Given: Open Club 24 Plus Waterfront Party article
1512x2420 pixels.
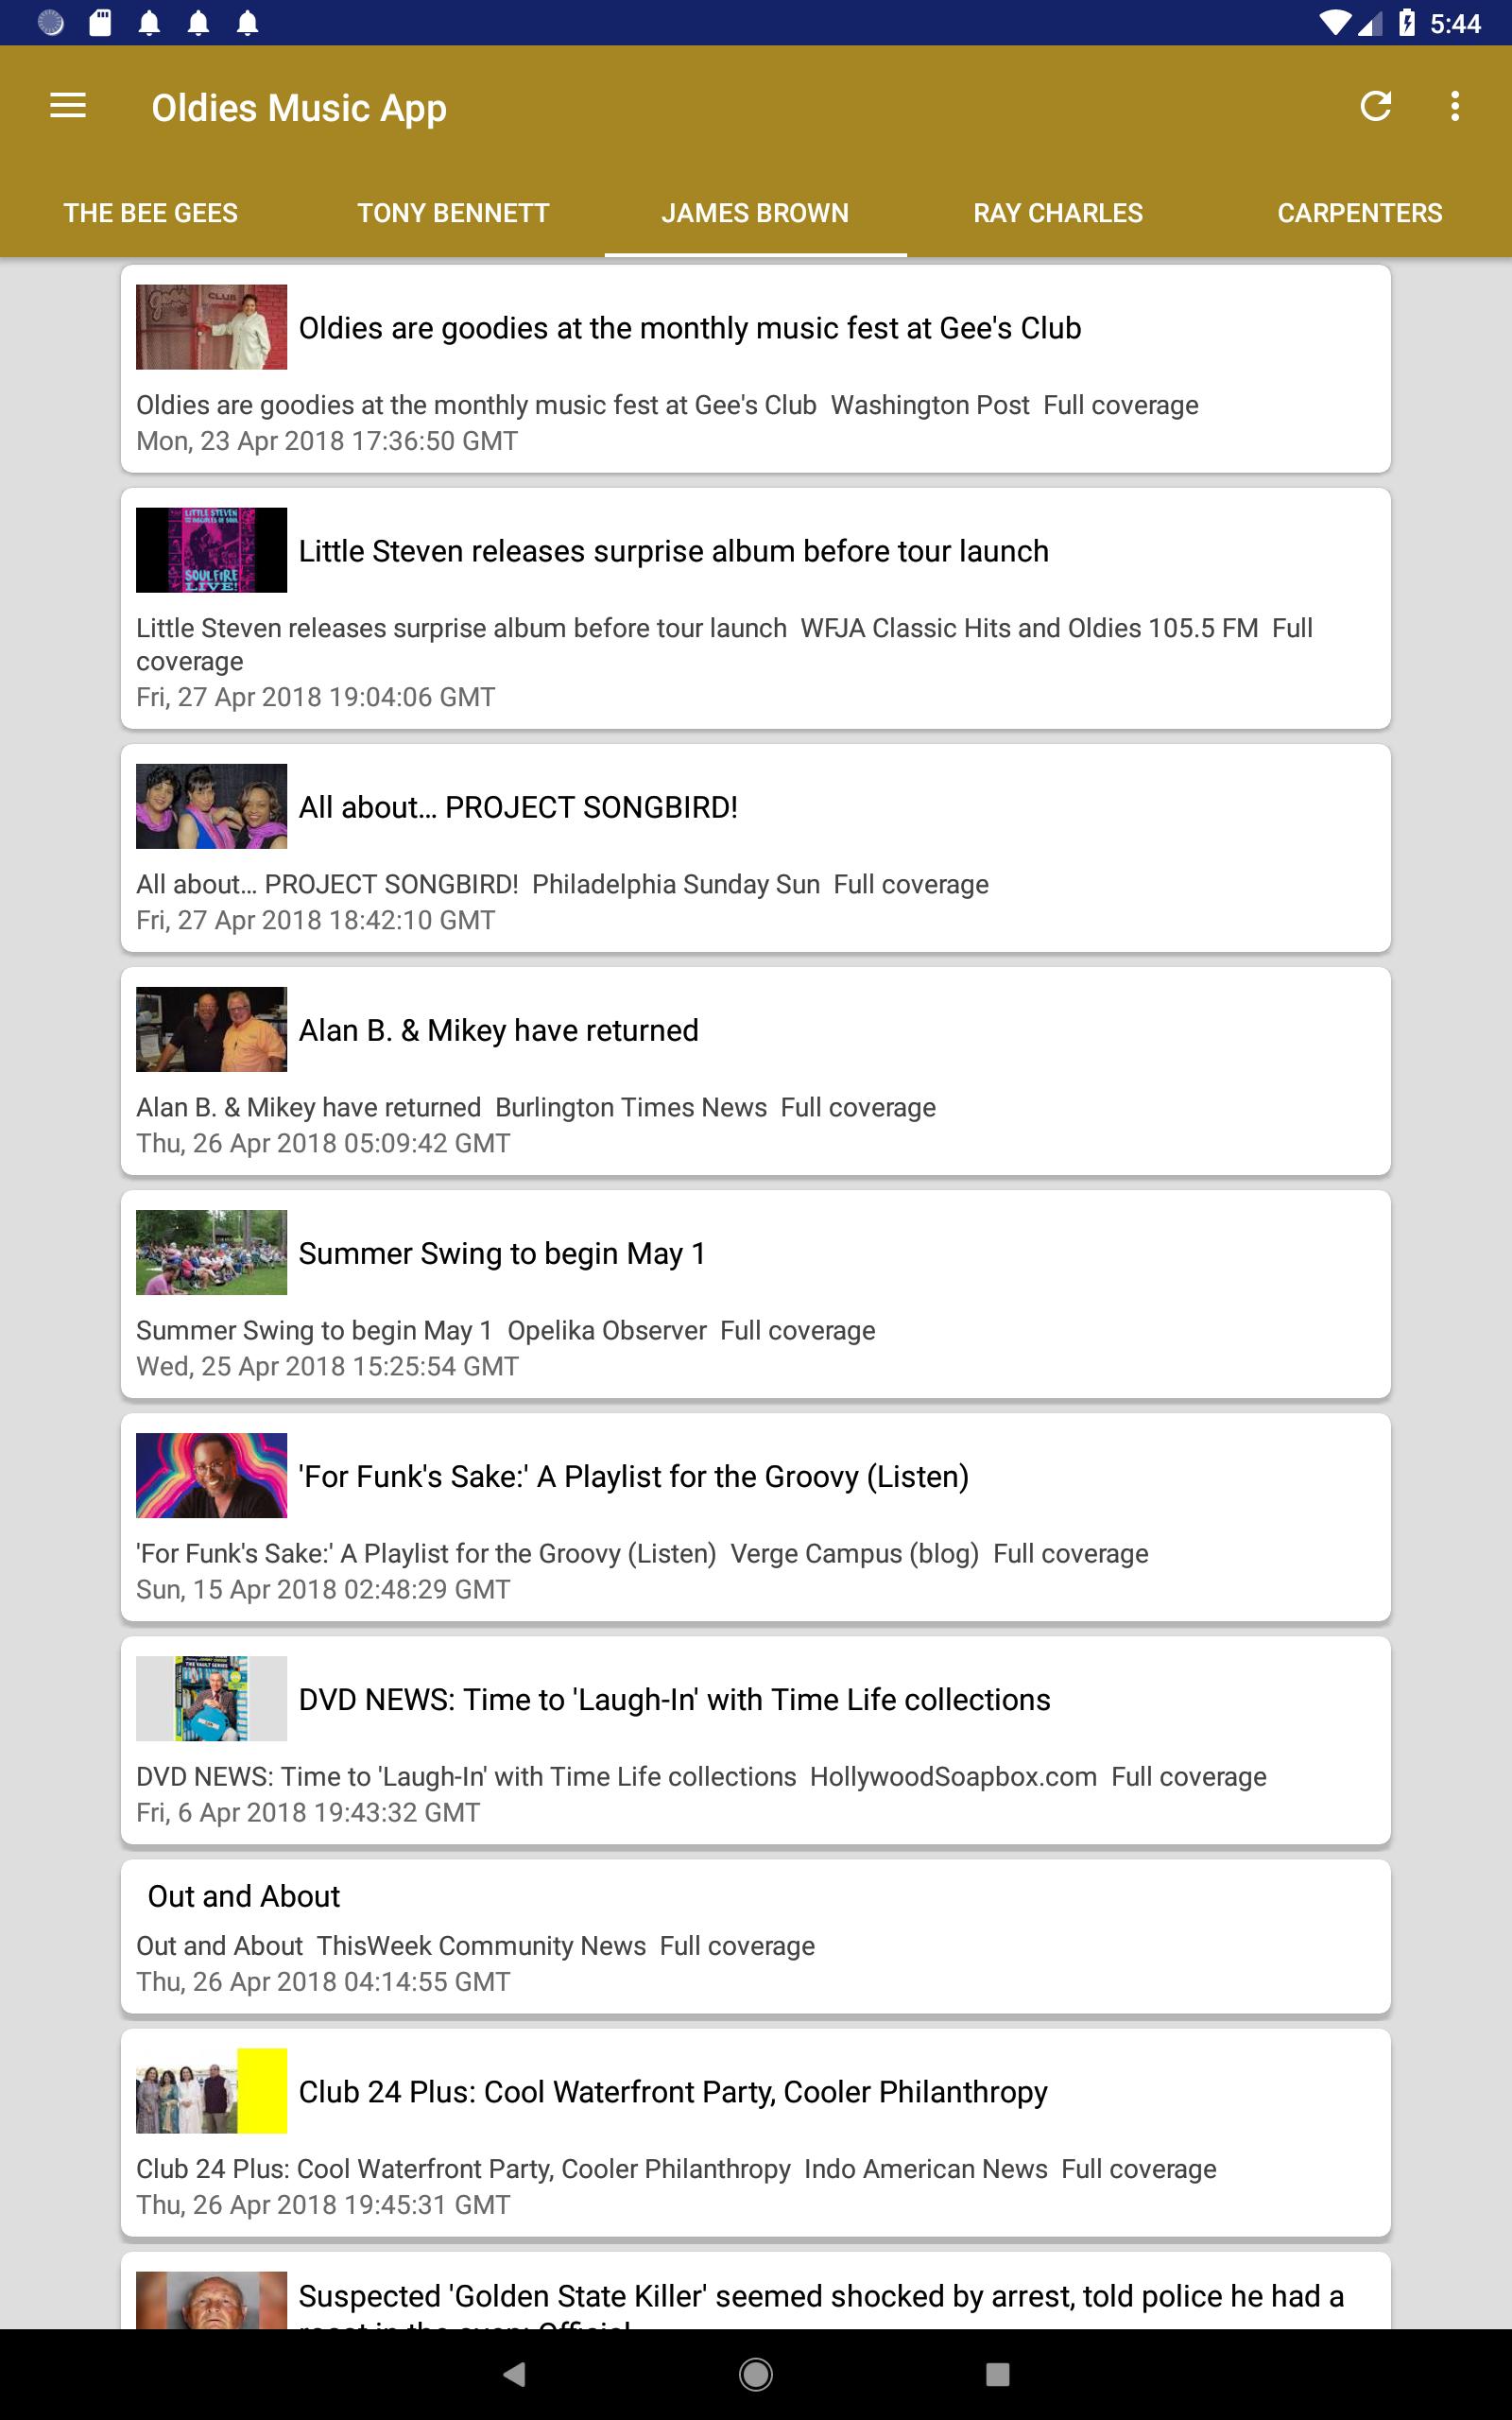Looking at the screenshot, I should pos(755,2132).
